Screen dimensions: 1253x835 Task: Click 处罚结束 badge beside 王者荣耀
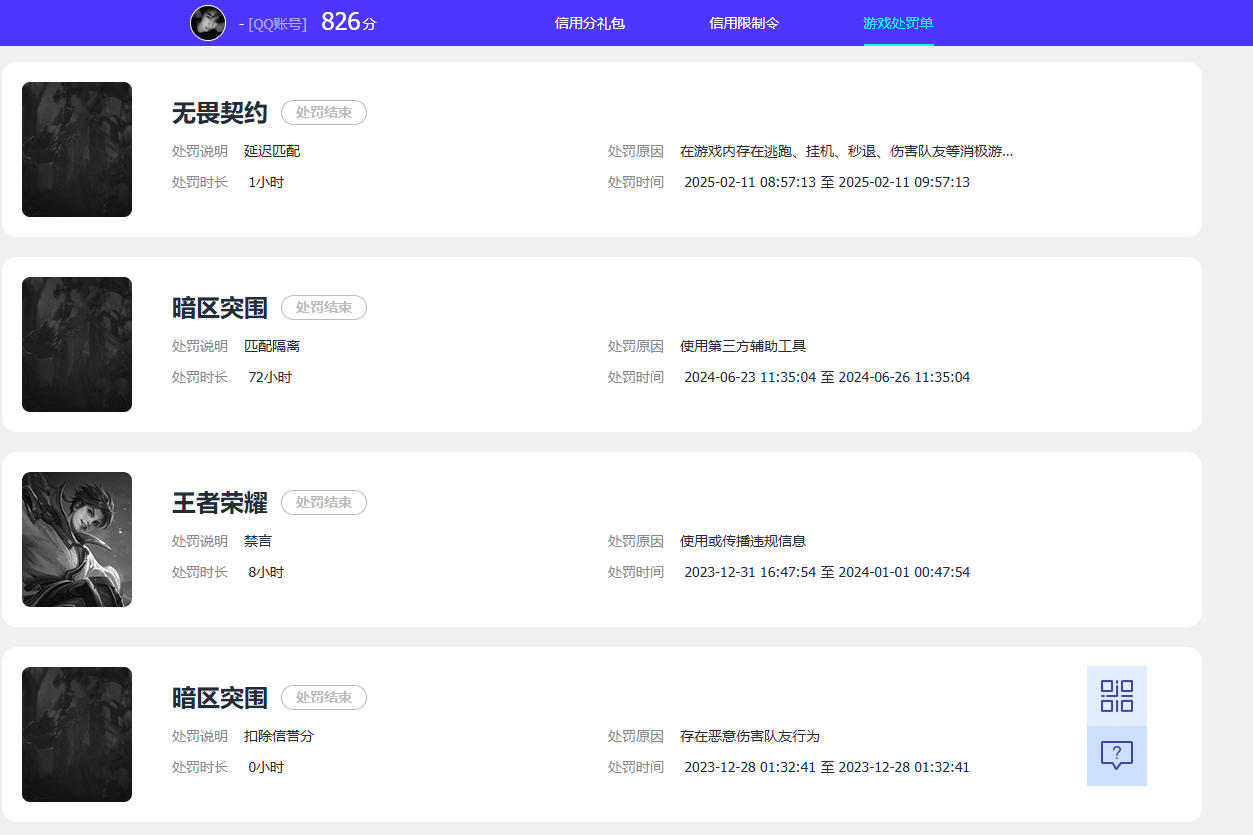(324, 503)
